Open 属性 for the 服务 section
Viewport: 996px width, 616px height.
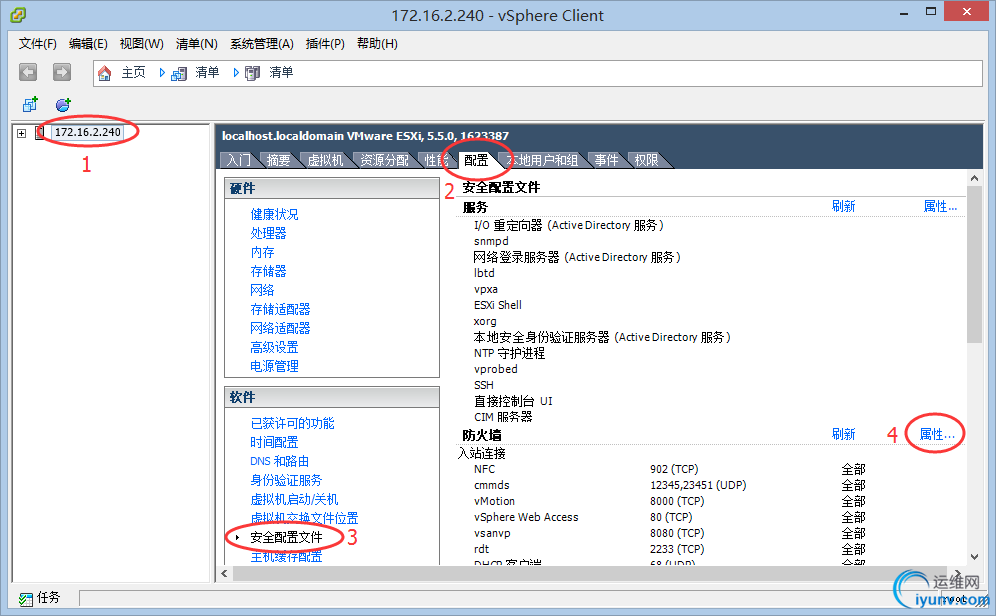click(939, 206)
